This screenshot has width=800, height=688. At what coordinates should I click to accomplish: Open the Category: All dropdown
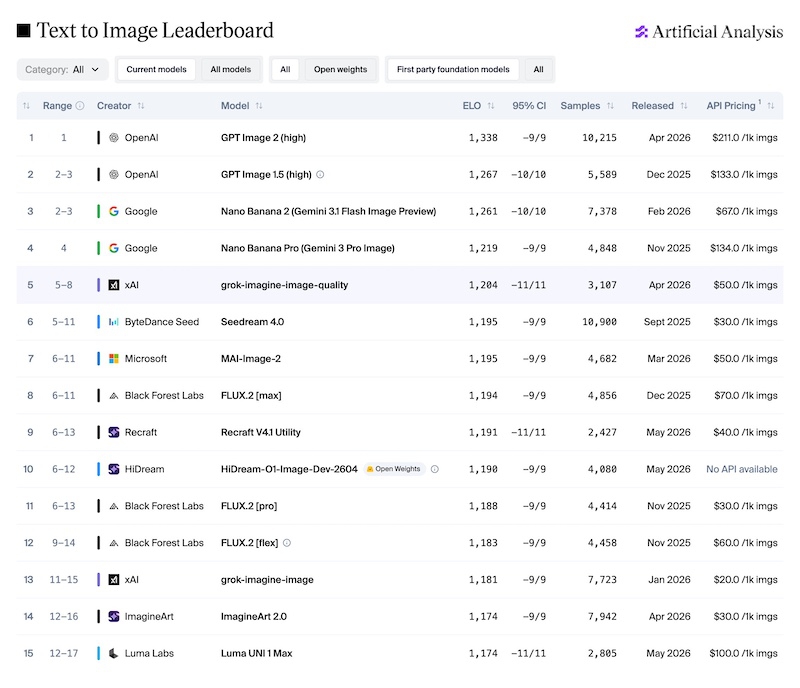point(62,69)
